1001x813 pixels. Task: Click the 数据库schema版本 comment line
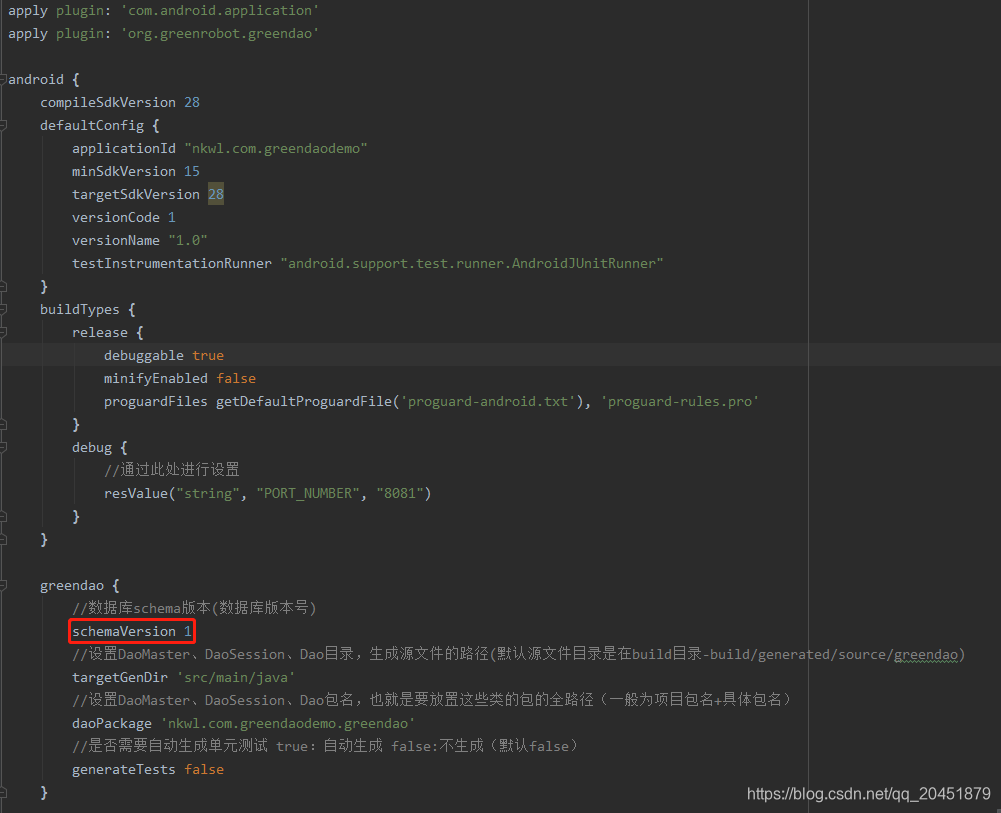pos(194,608)
